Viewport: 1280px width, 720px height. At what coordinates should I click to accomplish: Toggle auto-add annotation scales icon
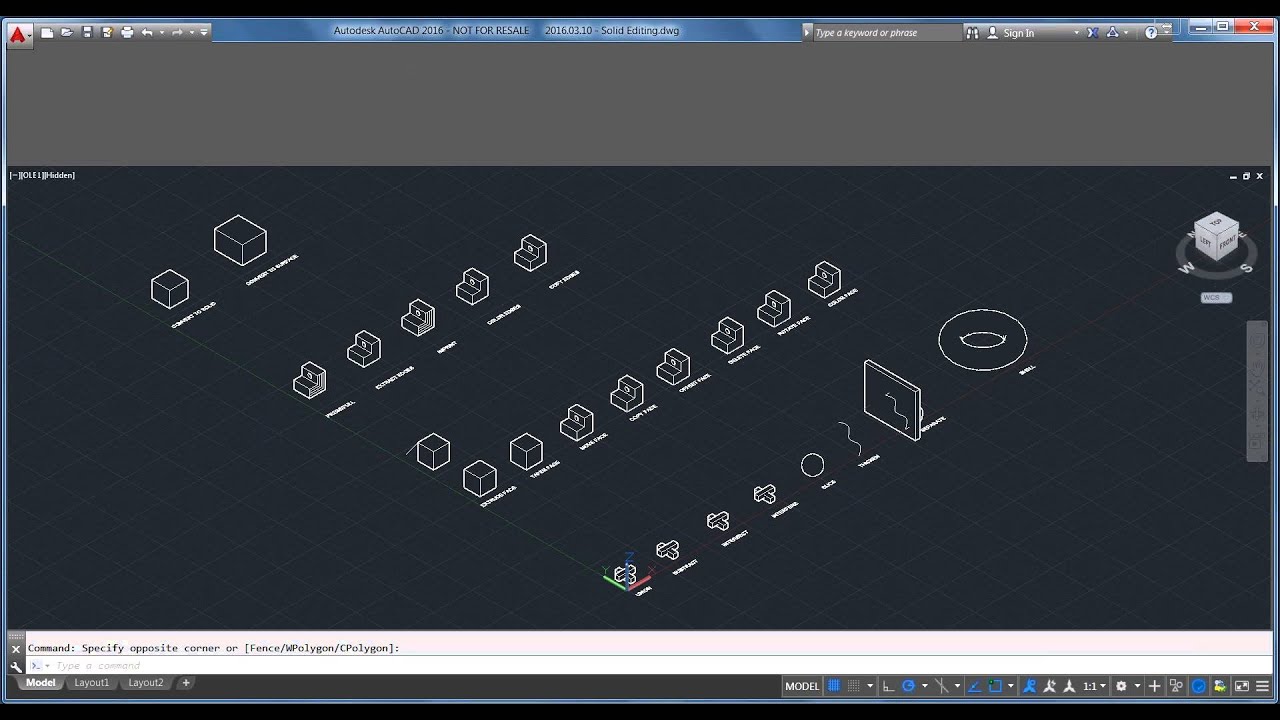[1049, 686]
